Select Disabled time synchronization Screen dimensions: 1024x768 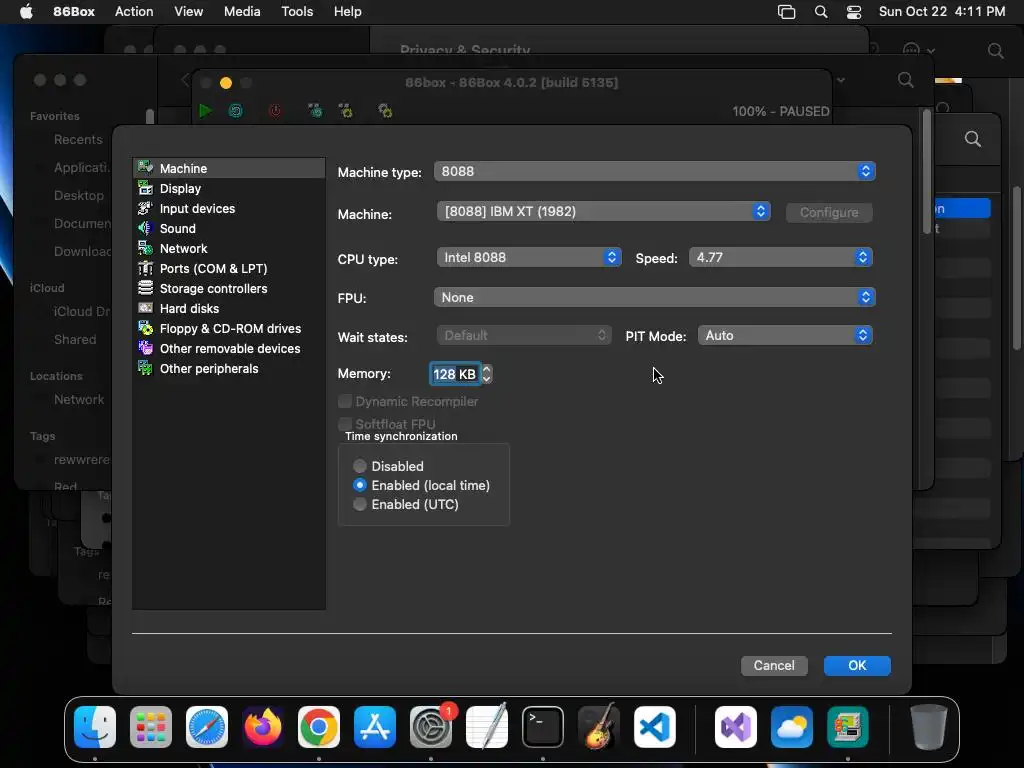pyautogui.click(x=360, y=466)
